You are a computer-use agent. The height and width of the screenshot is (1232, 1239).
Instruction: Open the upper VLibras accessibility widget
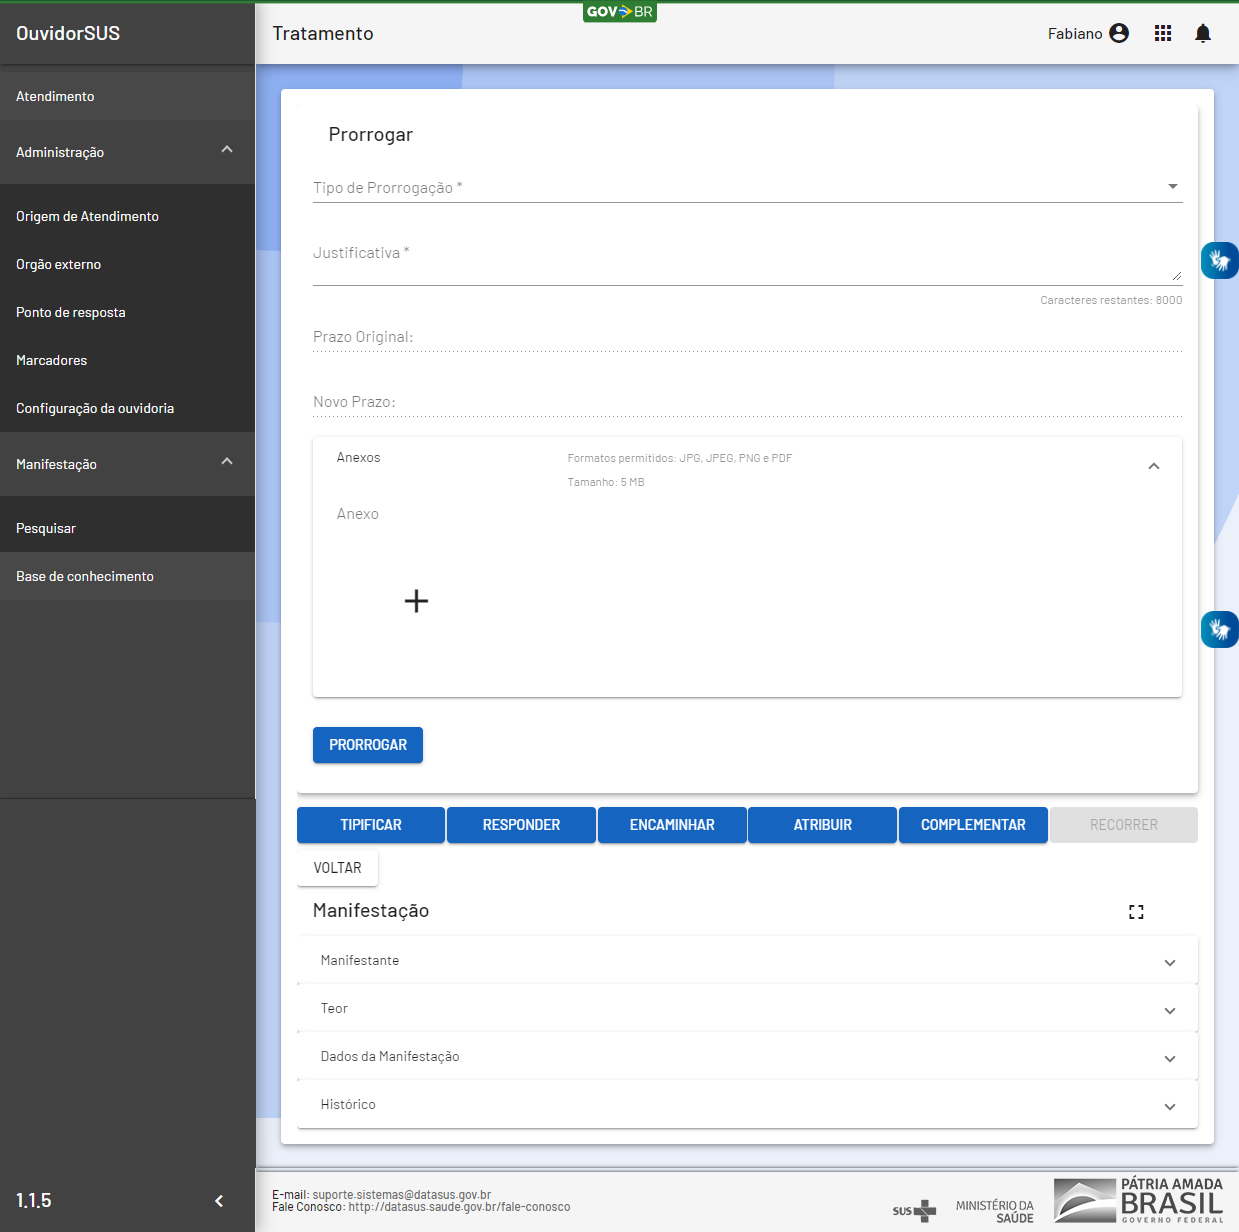click(1219, 261)
